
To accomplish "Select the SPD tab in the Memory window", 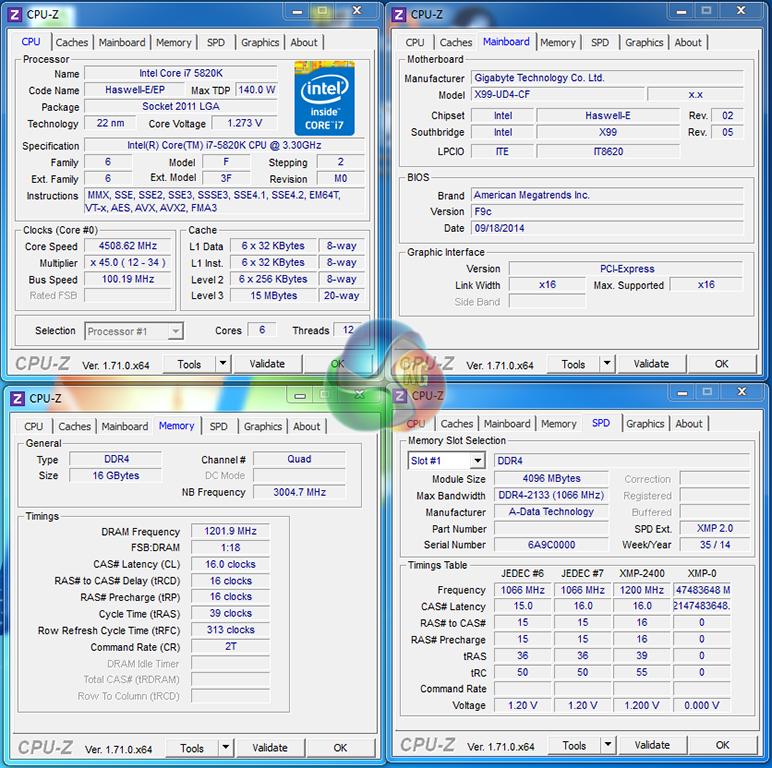I will point(218,426).
